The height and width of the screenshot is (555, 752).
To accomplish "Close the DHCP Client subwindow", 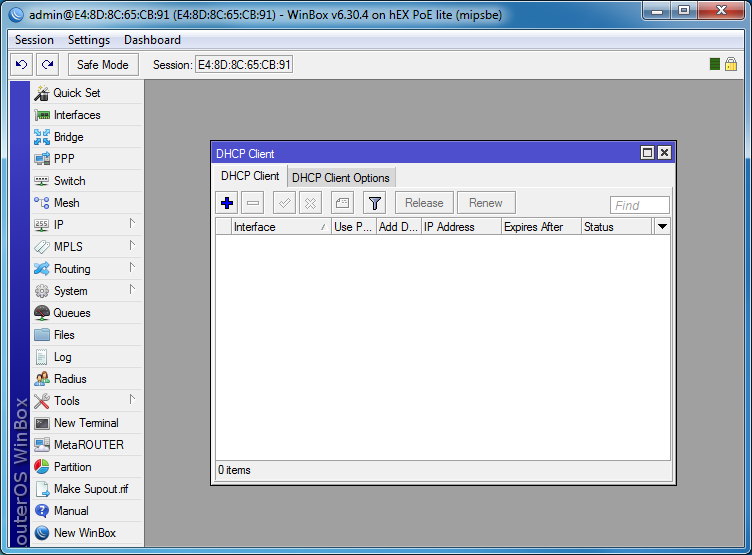I will point(664,153).
